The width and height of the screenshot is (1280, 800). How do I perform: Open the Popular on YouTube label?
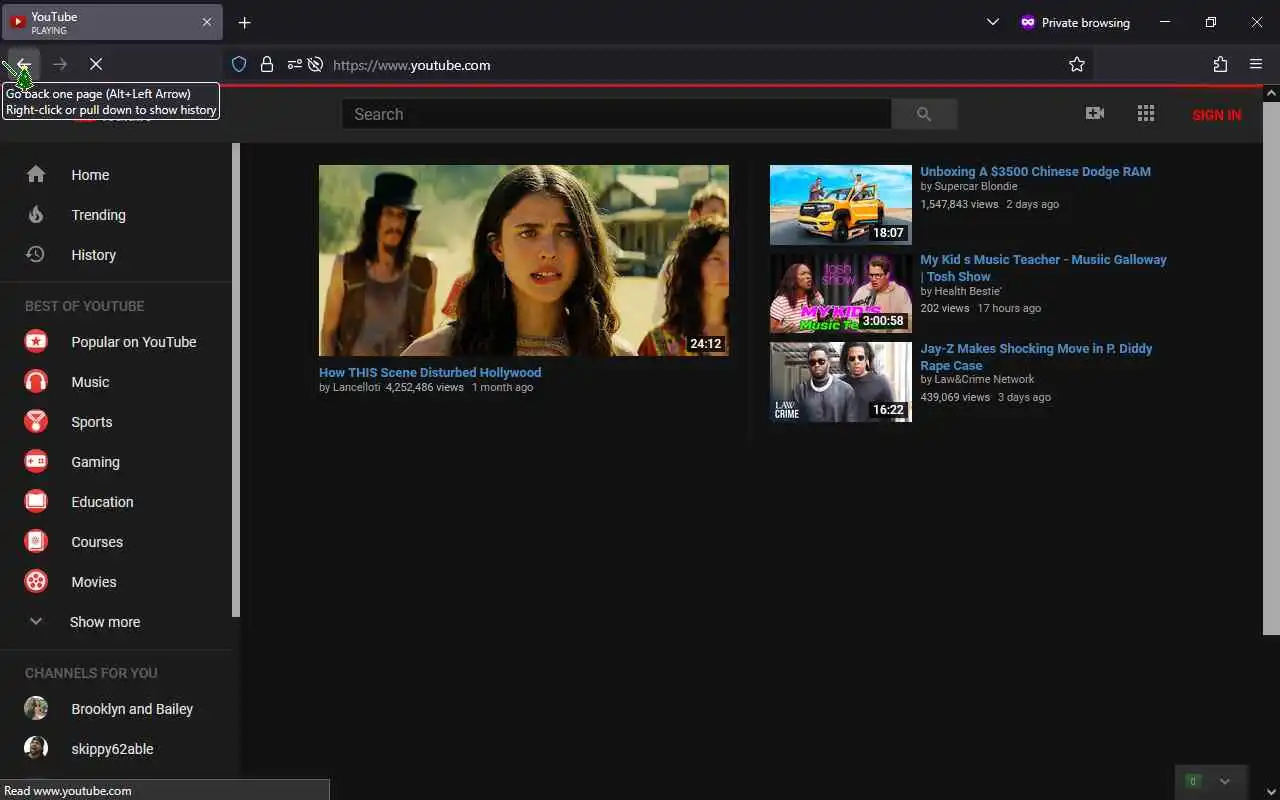(134, 342)
